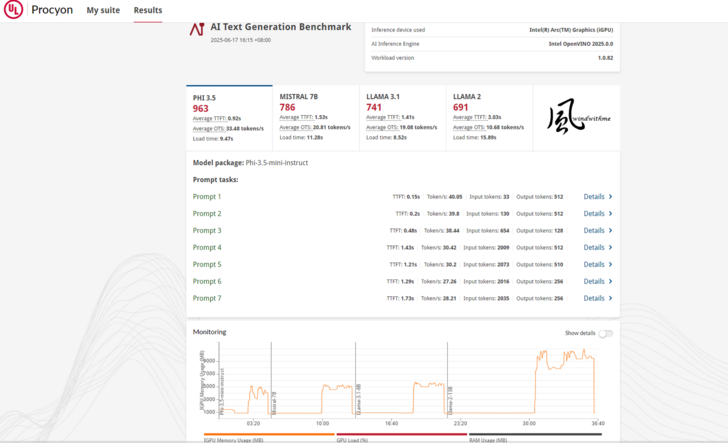Click the chevron arrow beside Prompt 4 Details
The height and width of the screenshot is (443, 728).
[611, 248]
